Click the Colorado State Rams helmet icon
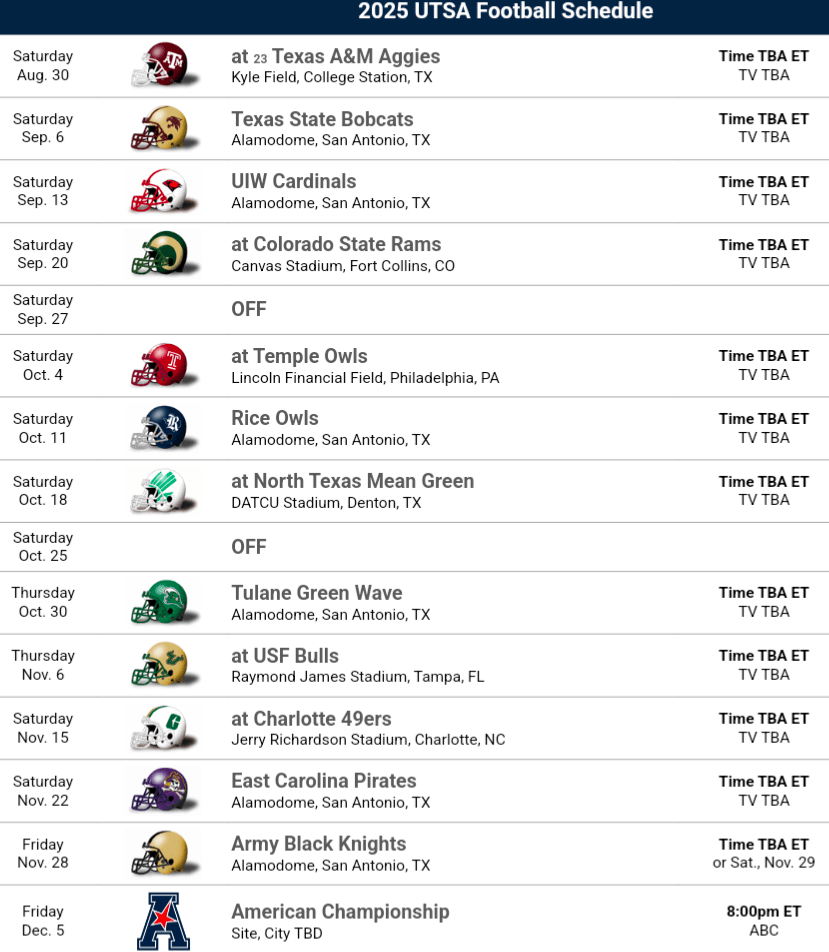Viewport: 829px width, 952px height. pyautogui.click(x=159, y=254)
